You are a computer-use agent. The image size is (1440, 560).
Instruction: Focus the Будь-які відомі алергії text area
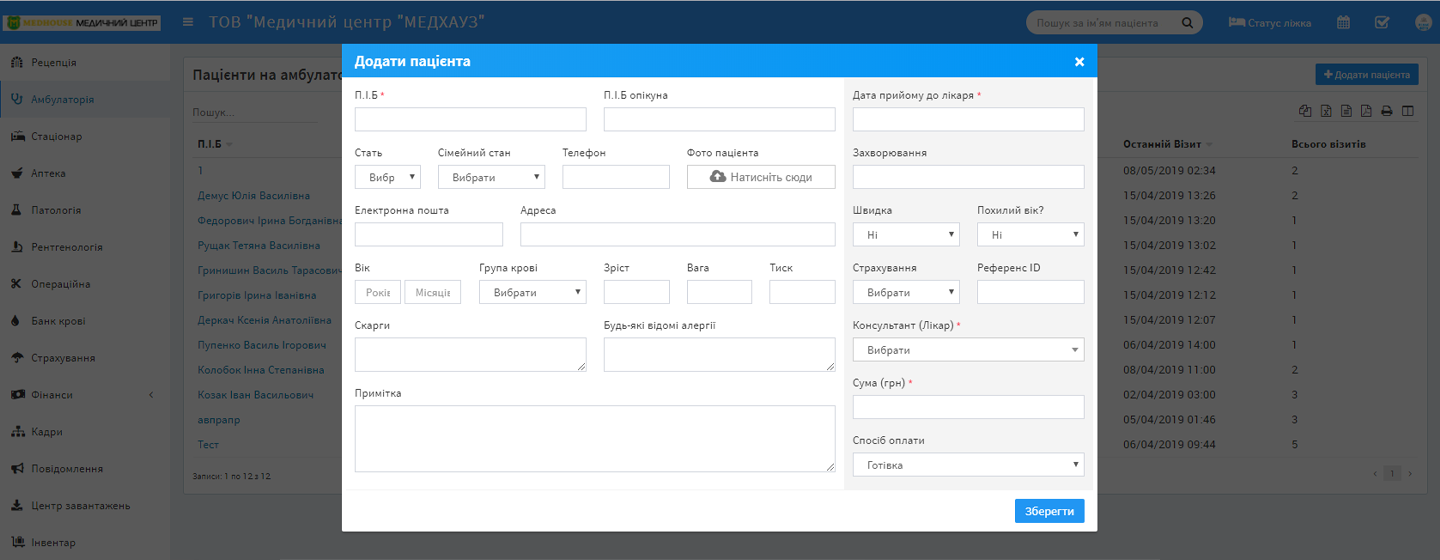point(720,354)
